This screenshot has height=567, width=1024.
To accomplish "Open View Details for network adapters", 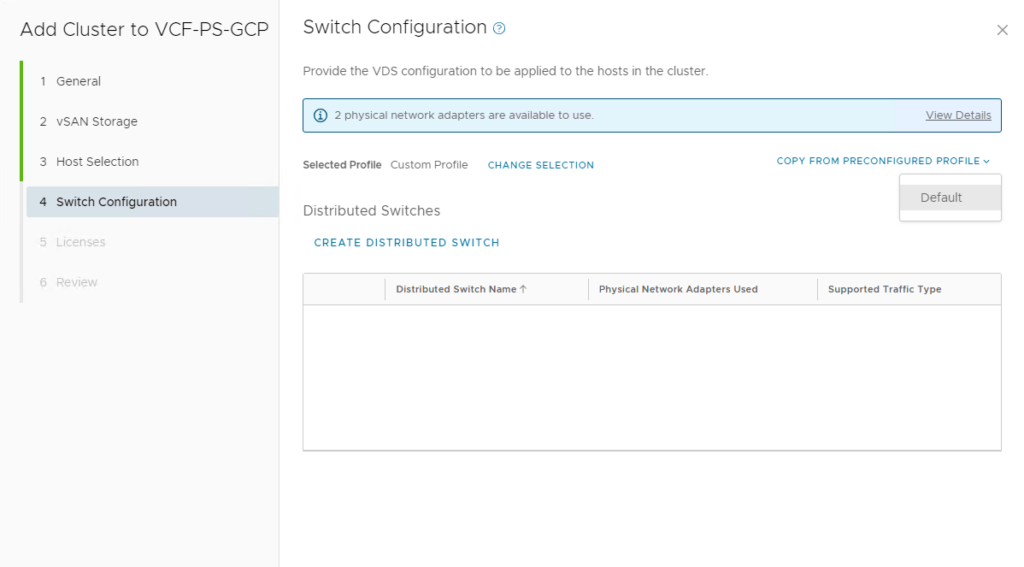I will (x=957, y=115).
